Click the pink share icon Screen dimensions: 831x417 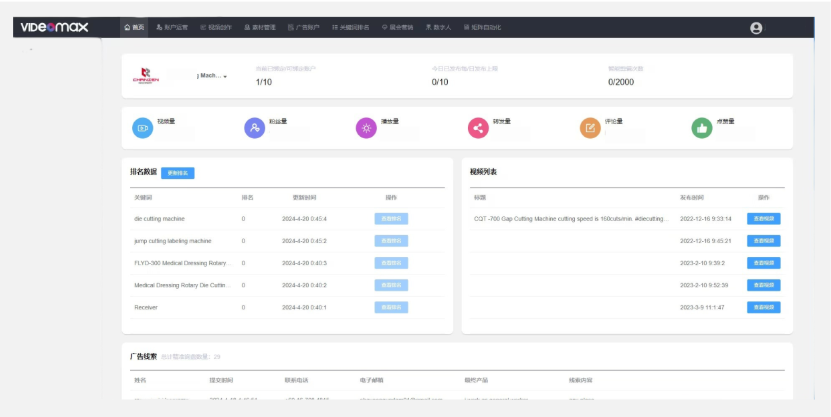pos(477,128)
